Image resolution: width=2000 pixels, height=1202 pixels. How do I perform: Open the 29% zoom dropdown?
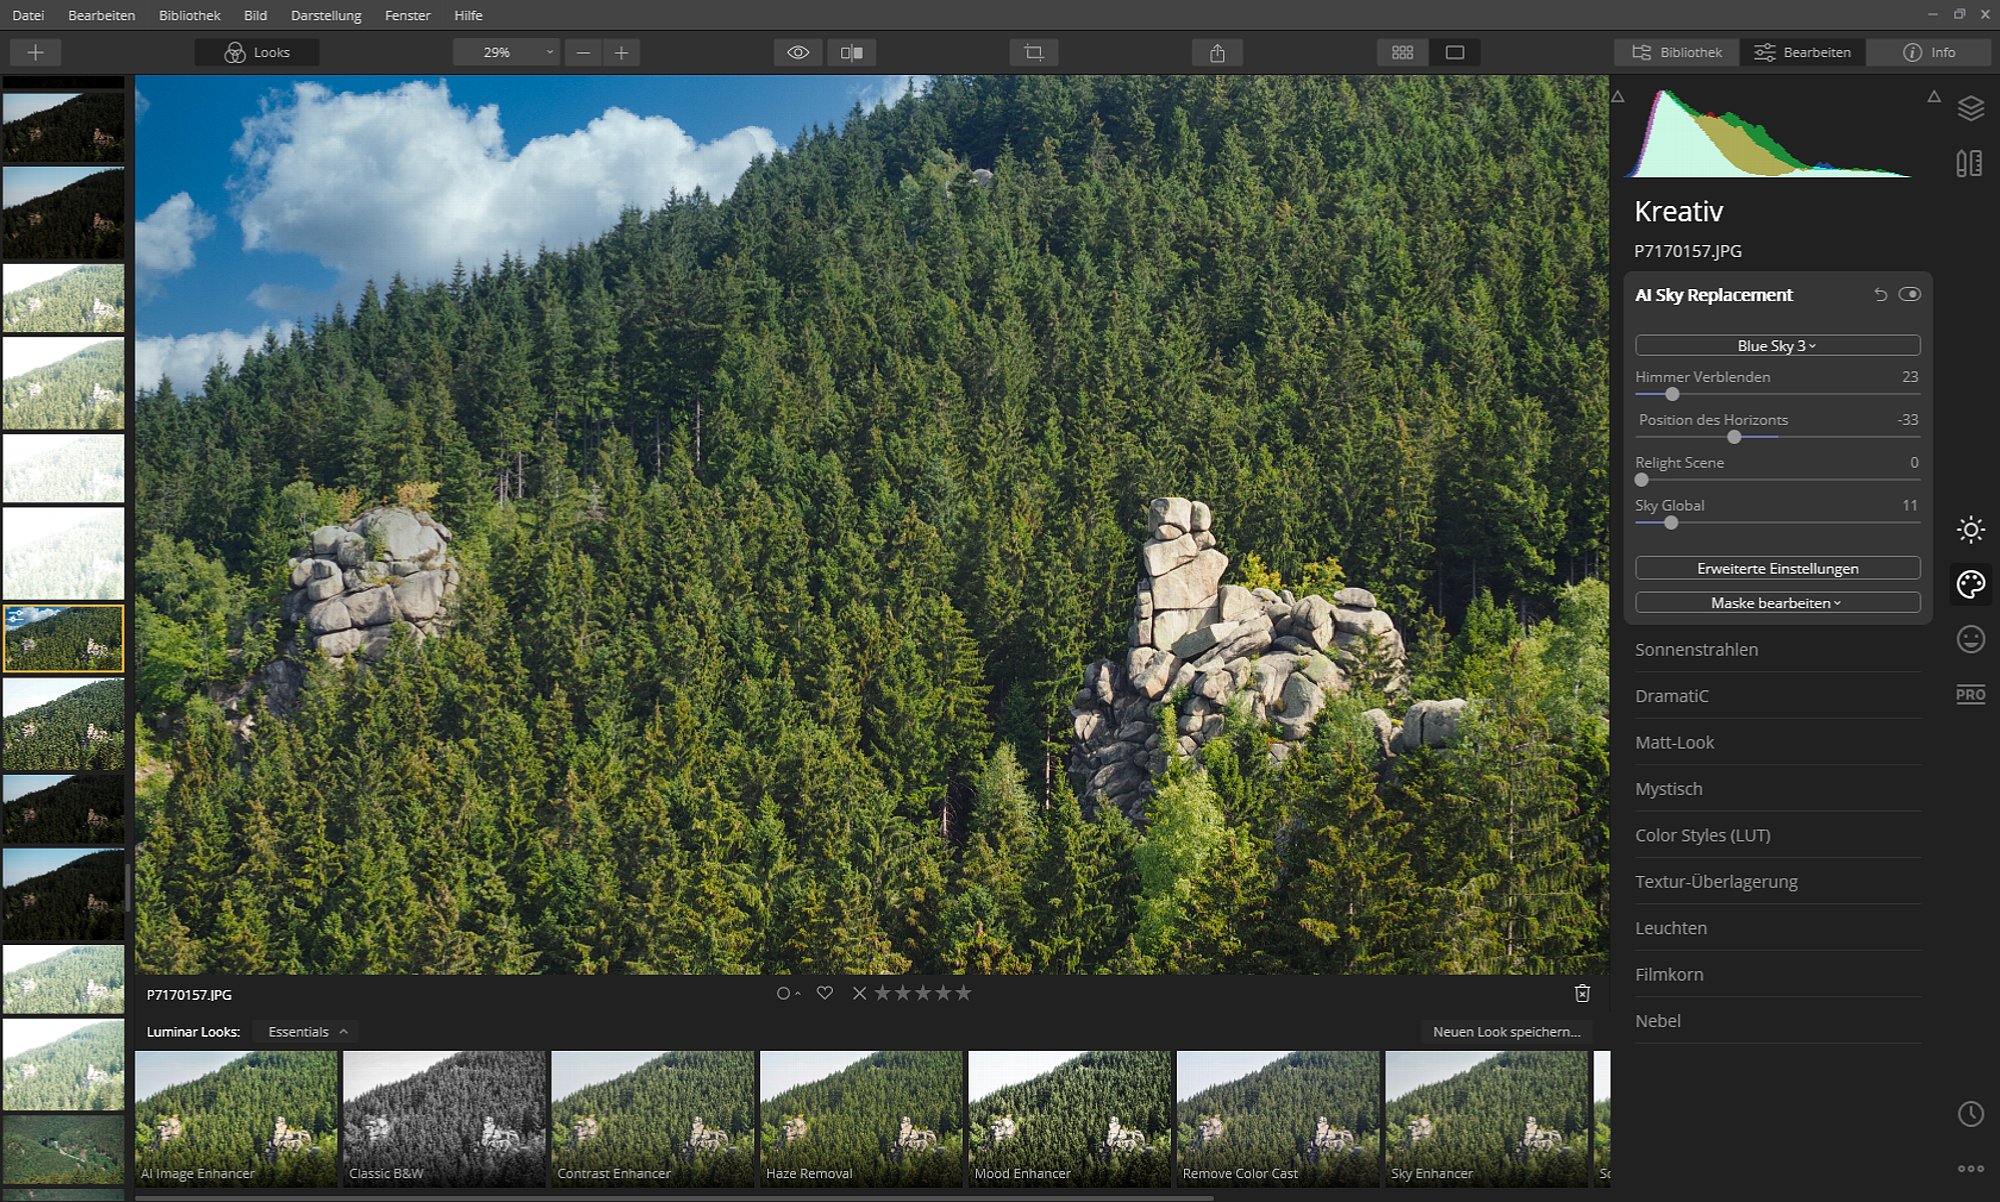point(506,52)
